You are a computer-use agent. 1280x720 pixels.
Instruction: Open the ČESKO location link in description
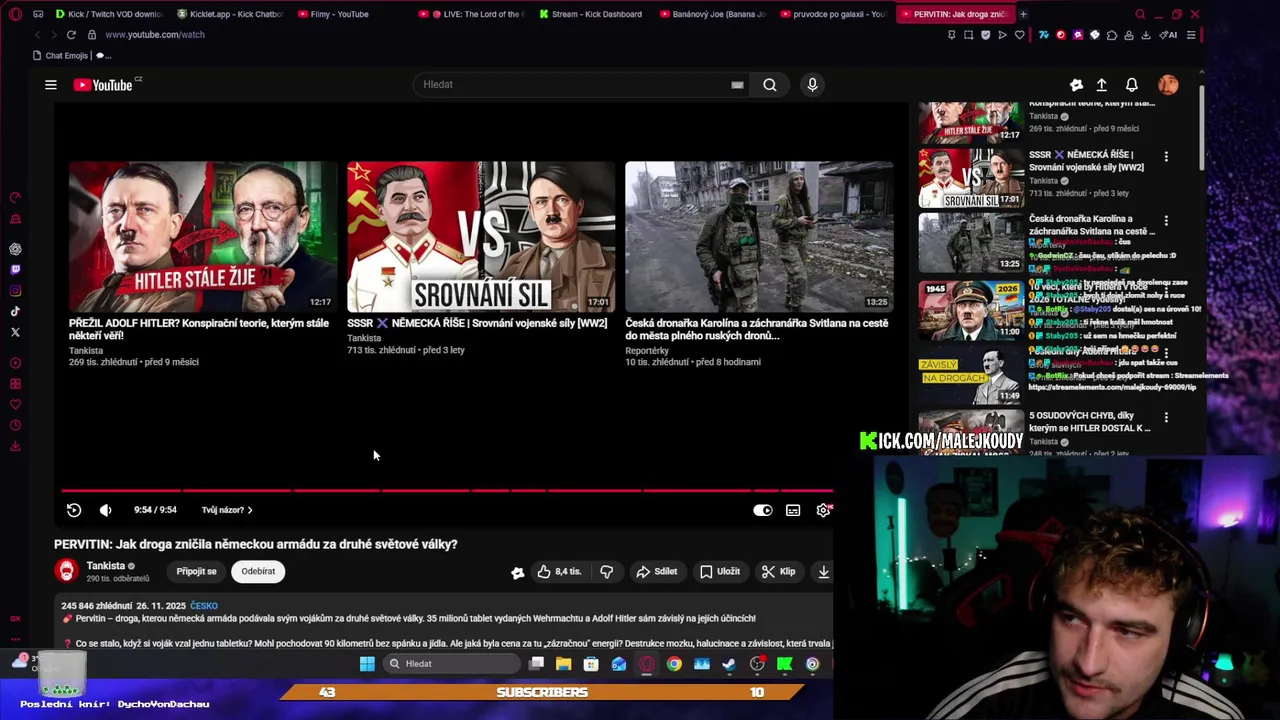point(204,606)
